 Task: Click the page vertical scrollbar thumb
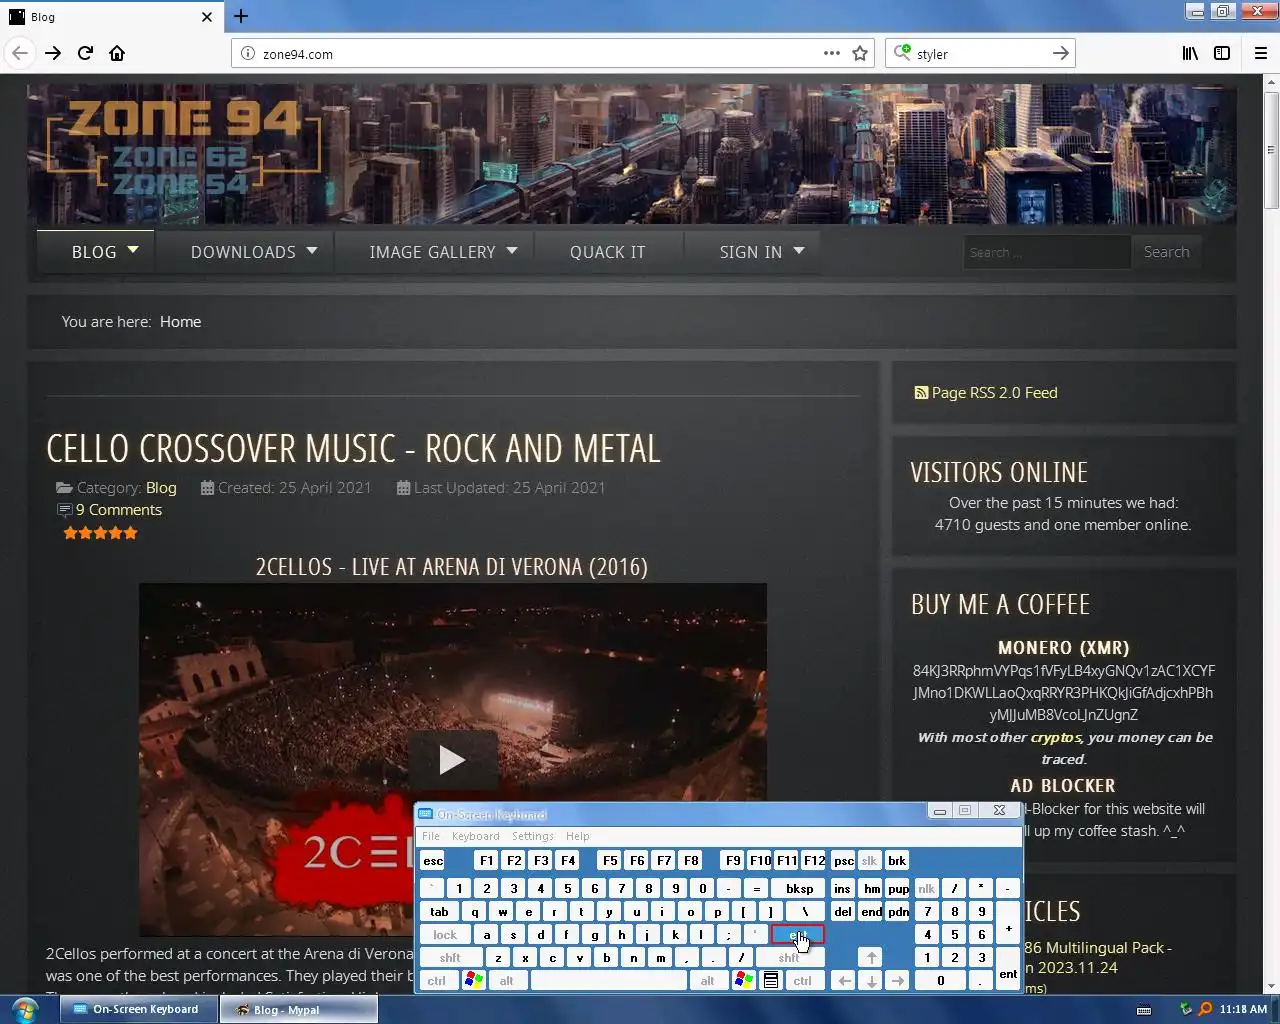(x=1271, y=150)
